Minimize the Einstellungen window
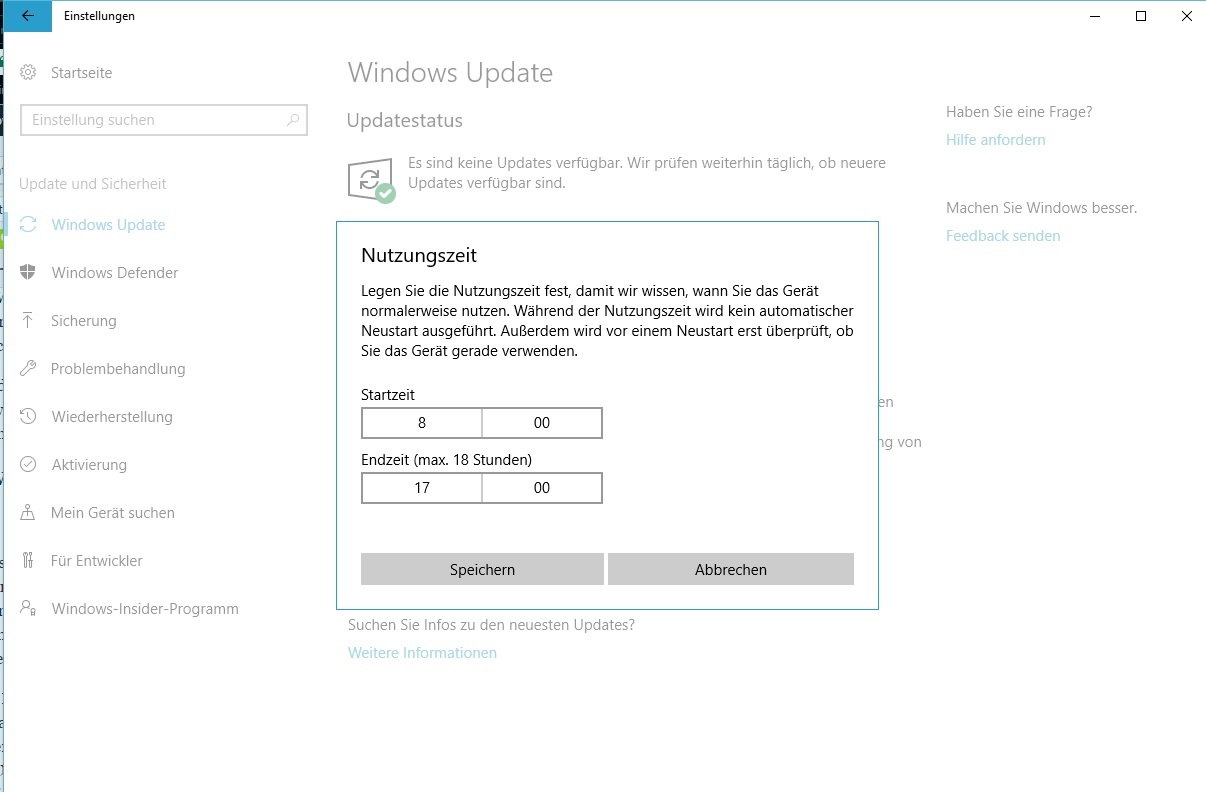This screenshot has width=1206, height=792. (1094, 16)
